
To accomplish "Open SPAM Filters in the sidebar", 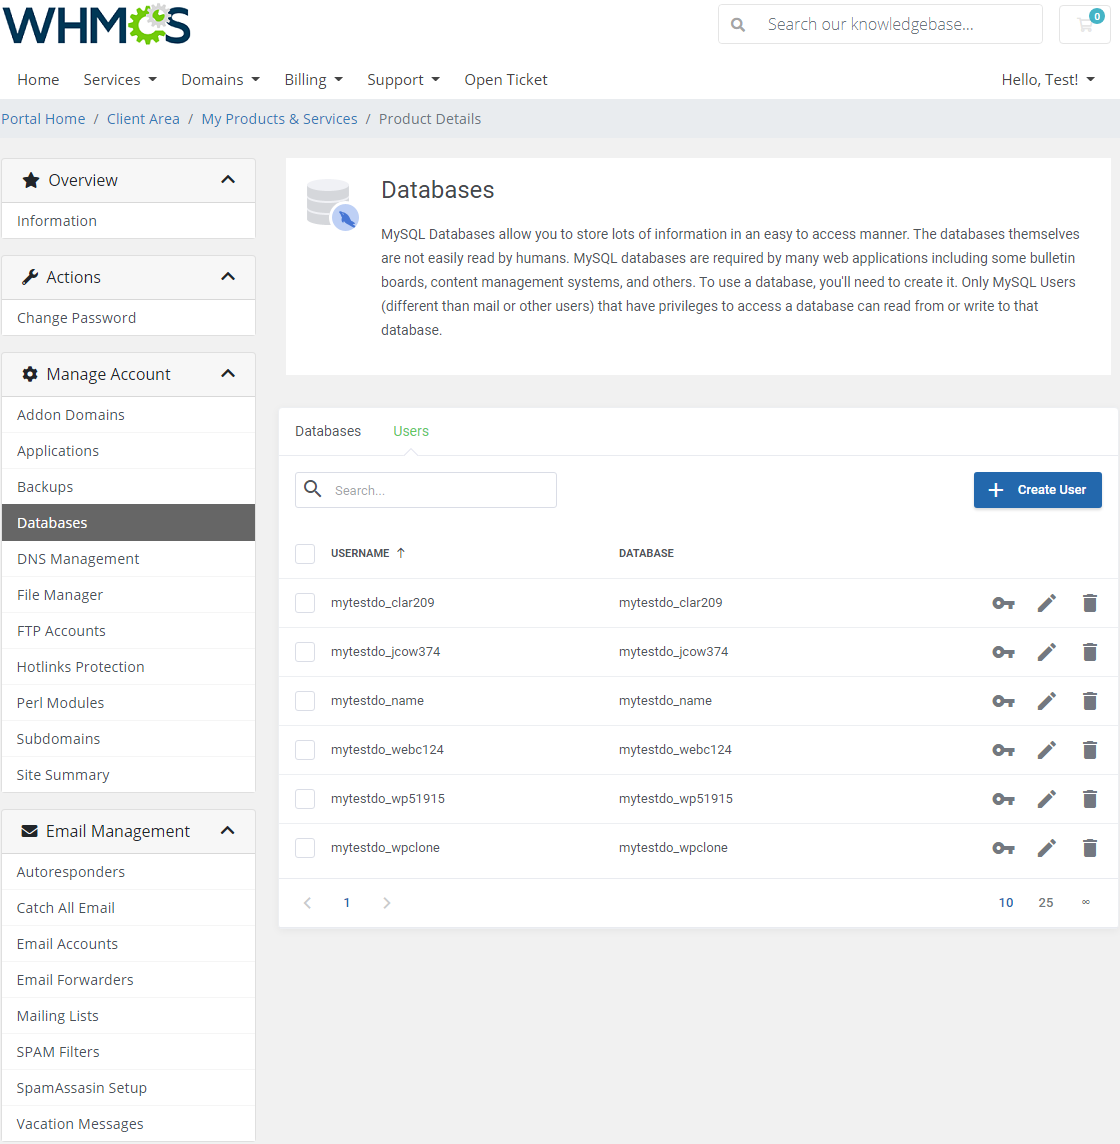I will coord(128,1051).
